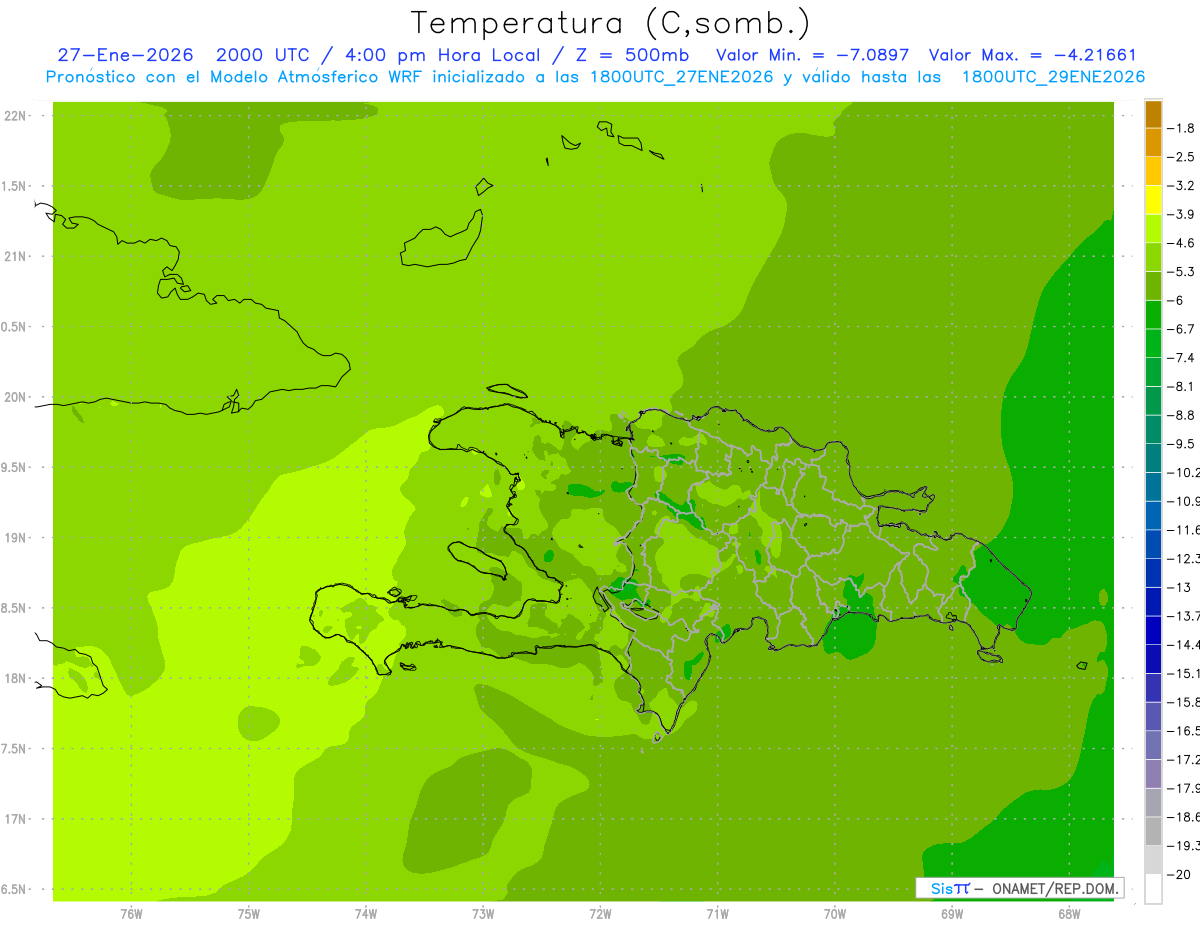Click the white swatch below -20
1200x927 pixels.
[1153, 889]
